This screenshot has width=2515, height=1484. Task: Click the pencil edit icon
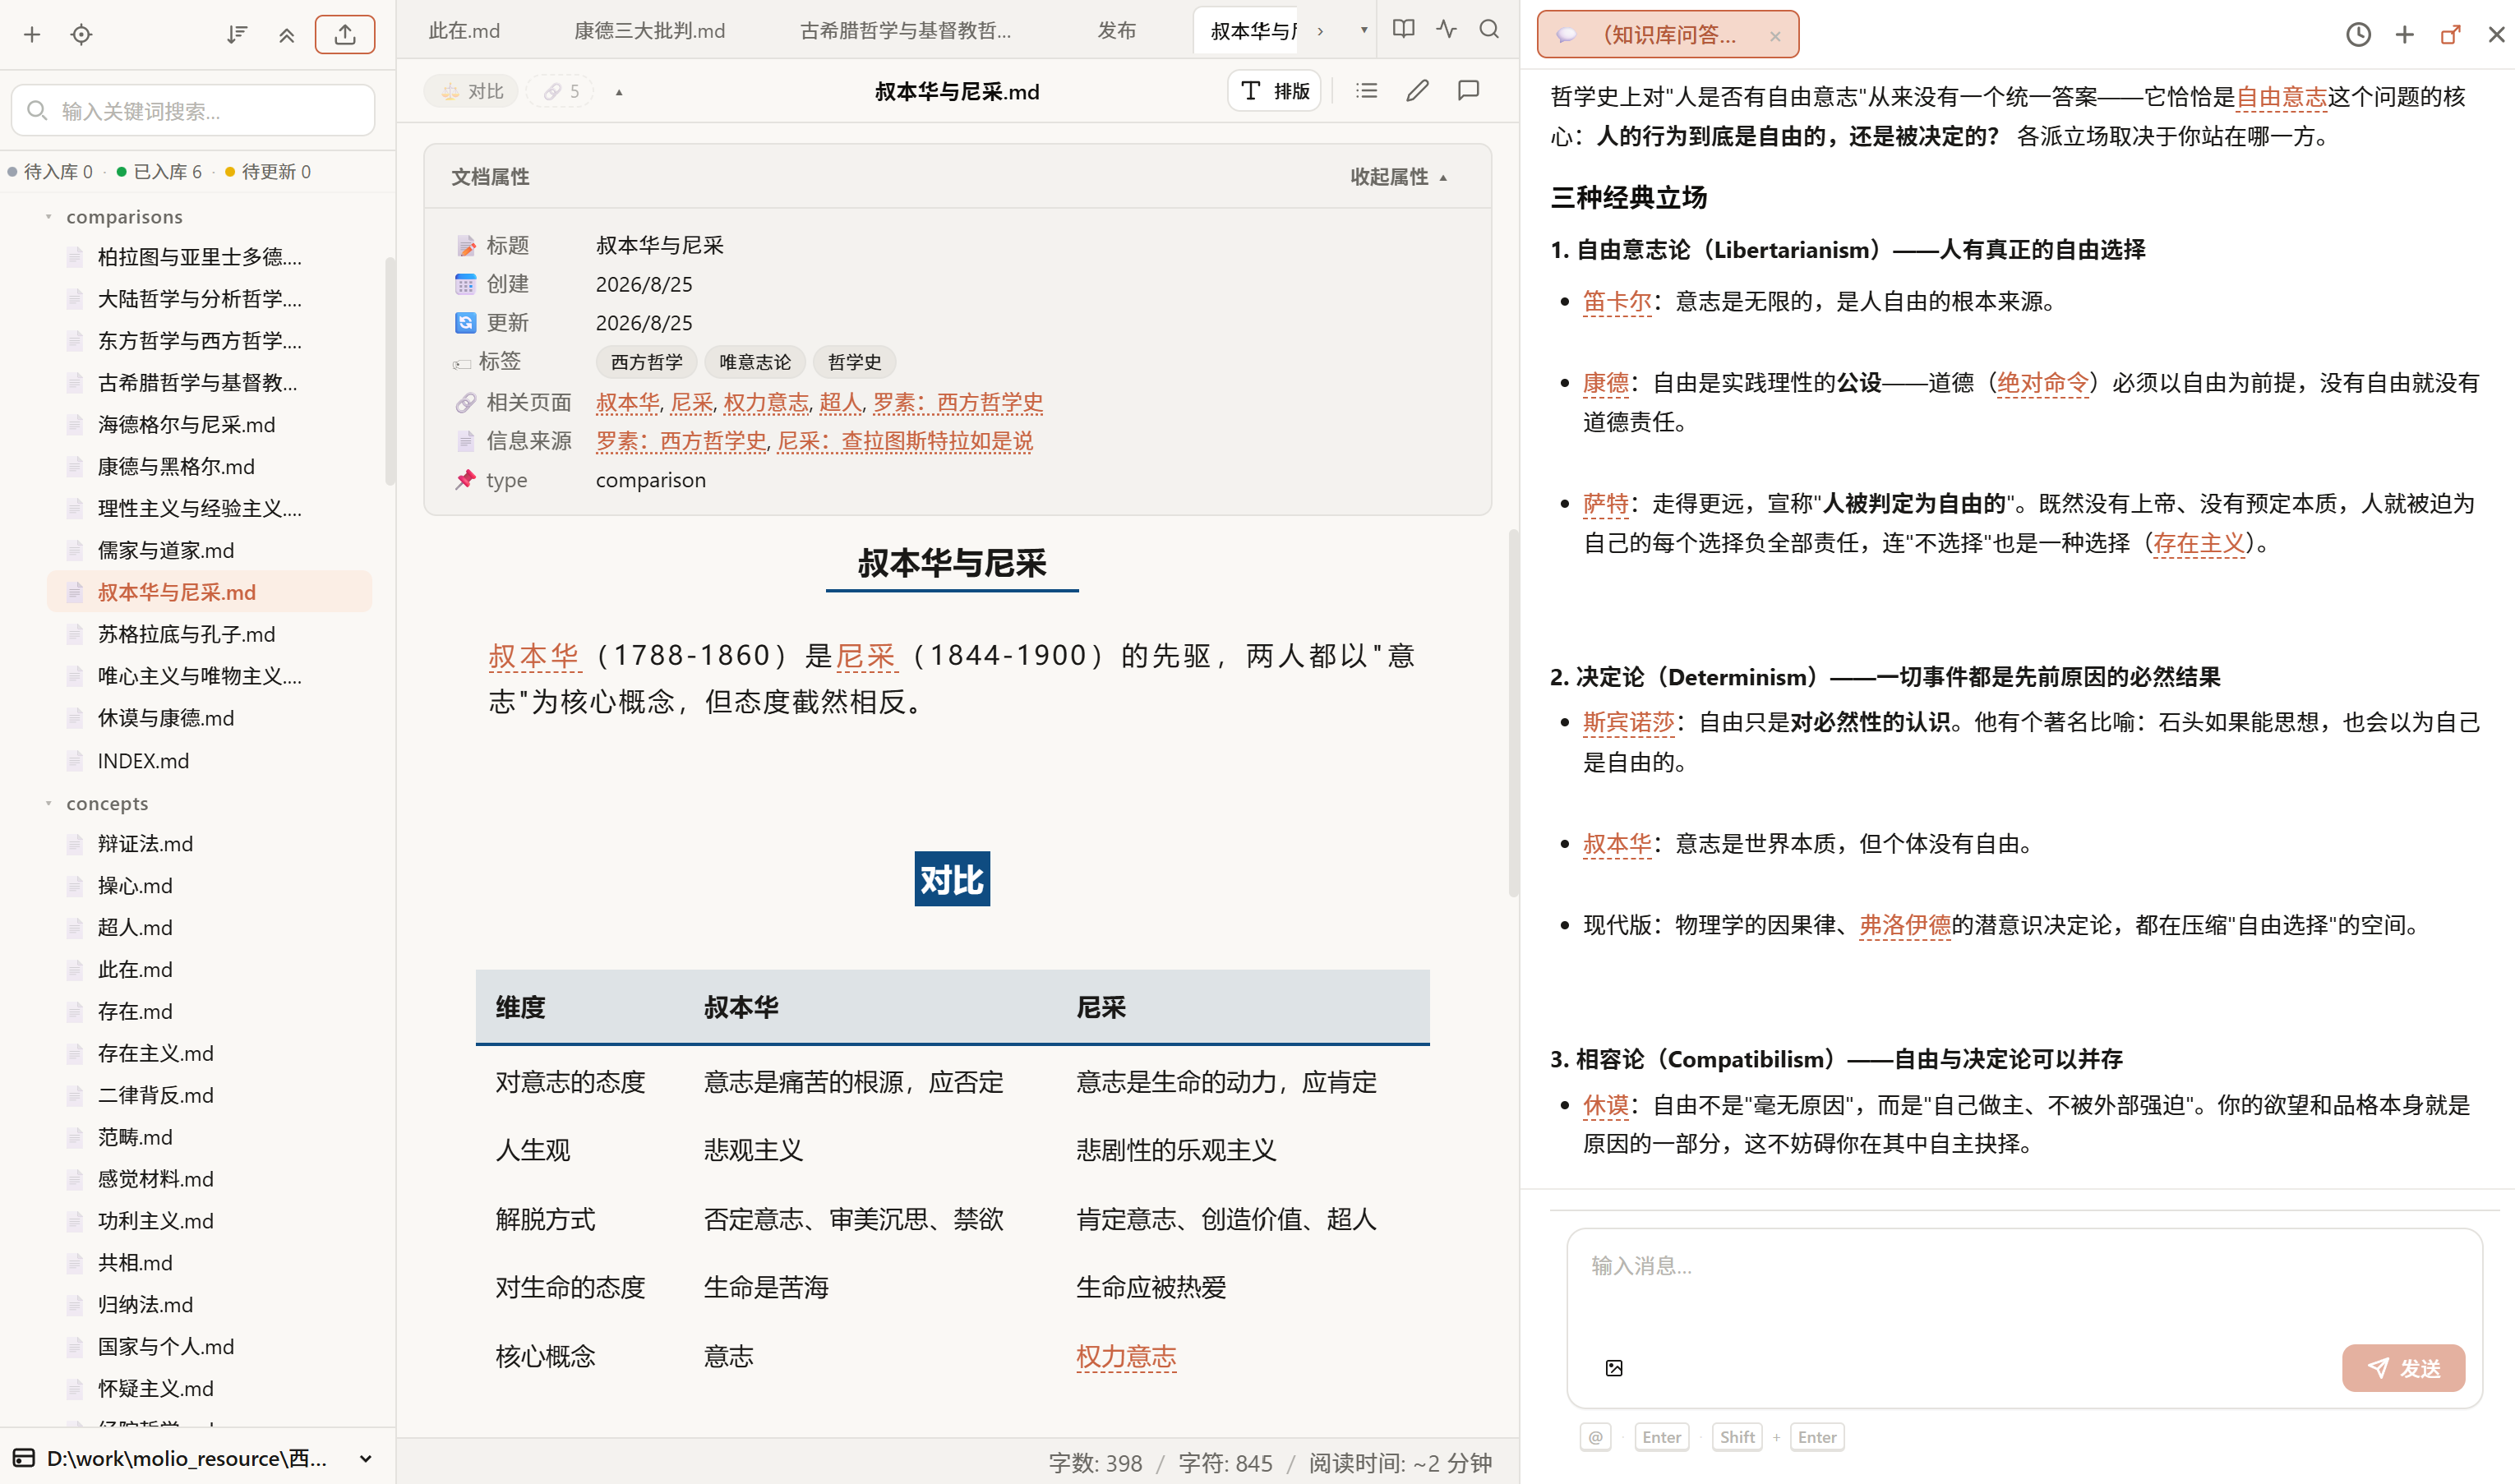[1417, 91]
